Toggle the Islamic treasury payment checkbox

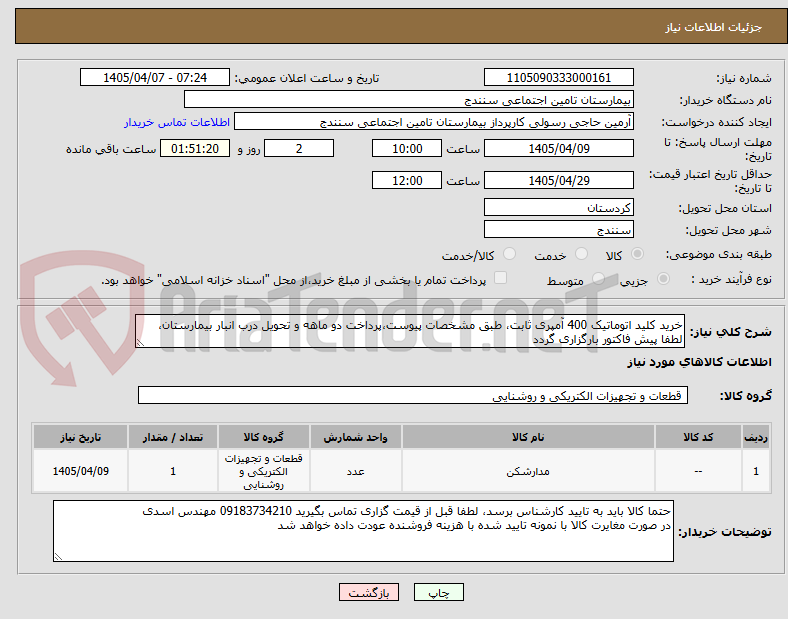tap(500, 278)
